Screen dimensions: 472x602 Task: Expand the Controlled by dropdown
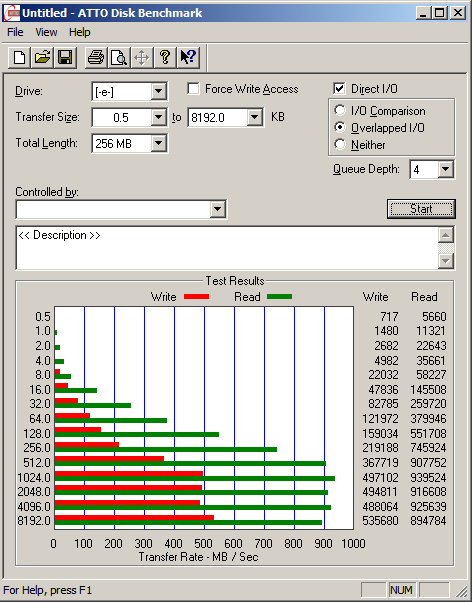point(217,209)
